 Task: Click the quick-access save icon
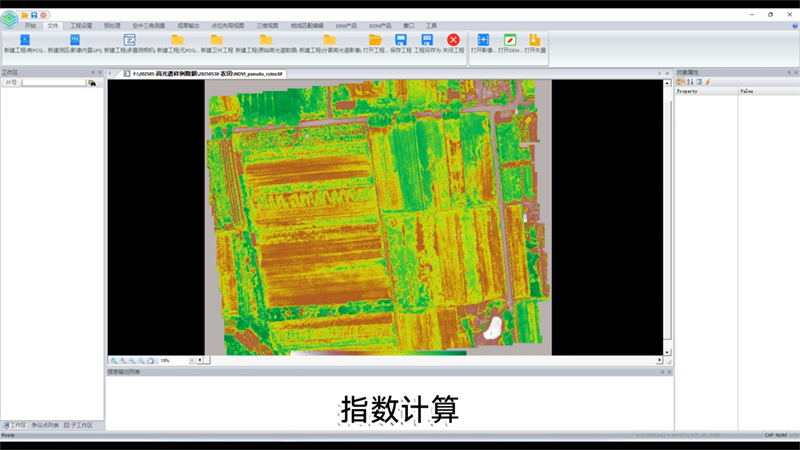click(x=34, y=15)
